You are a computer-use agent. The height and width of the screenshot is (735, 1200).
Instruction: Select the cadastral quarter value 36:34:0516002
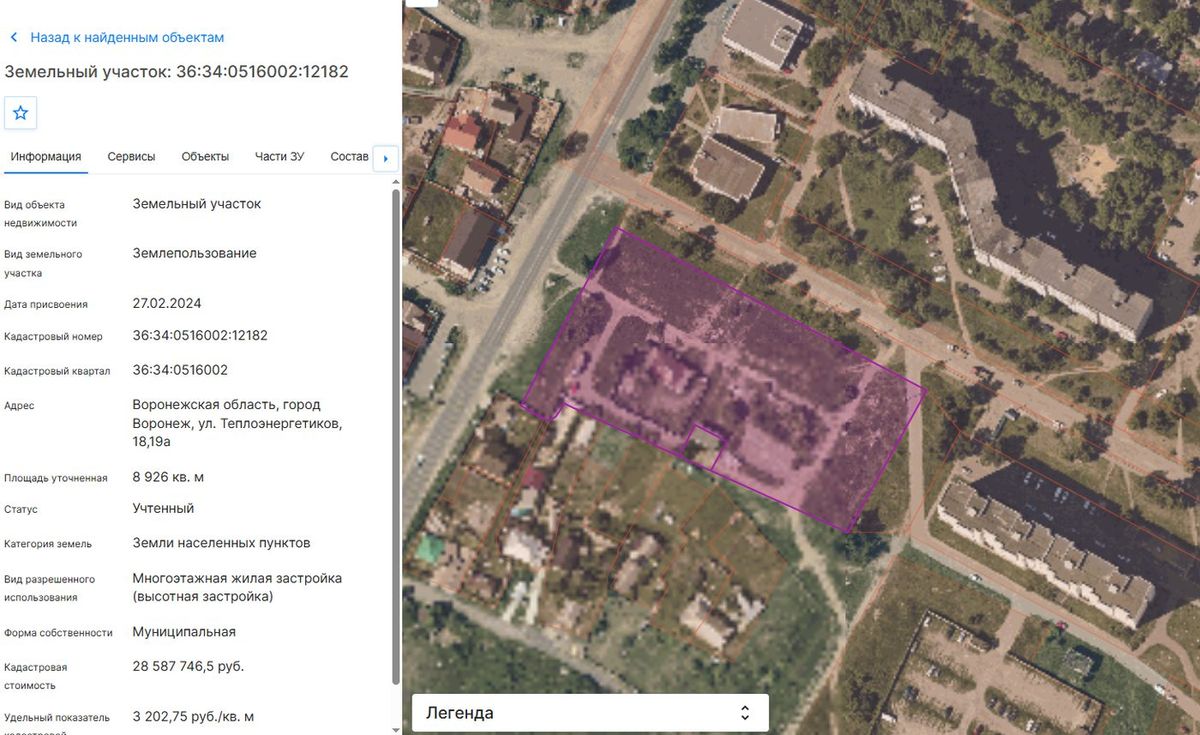click(x=180, y=370)
